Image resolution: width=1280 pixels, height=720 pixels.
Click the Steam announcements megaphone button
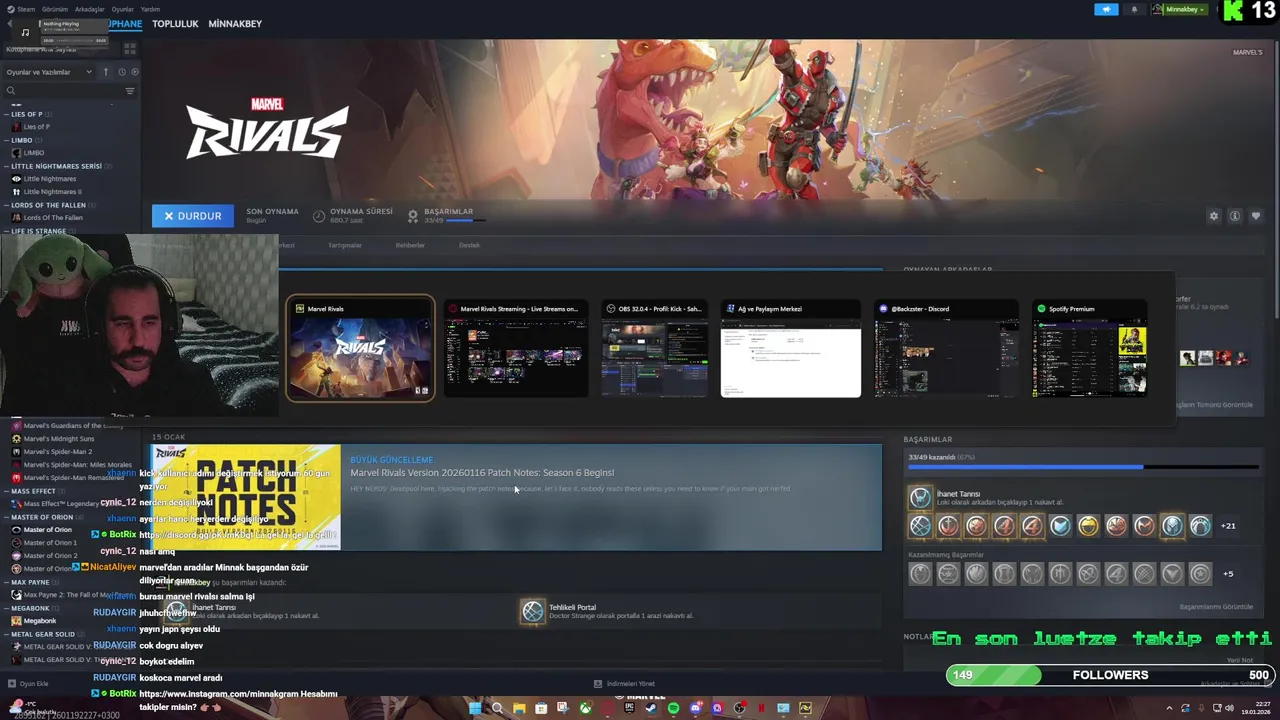pos(1106,9)
